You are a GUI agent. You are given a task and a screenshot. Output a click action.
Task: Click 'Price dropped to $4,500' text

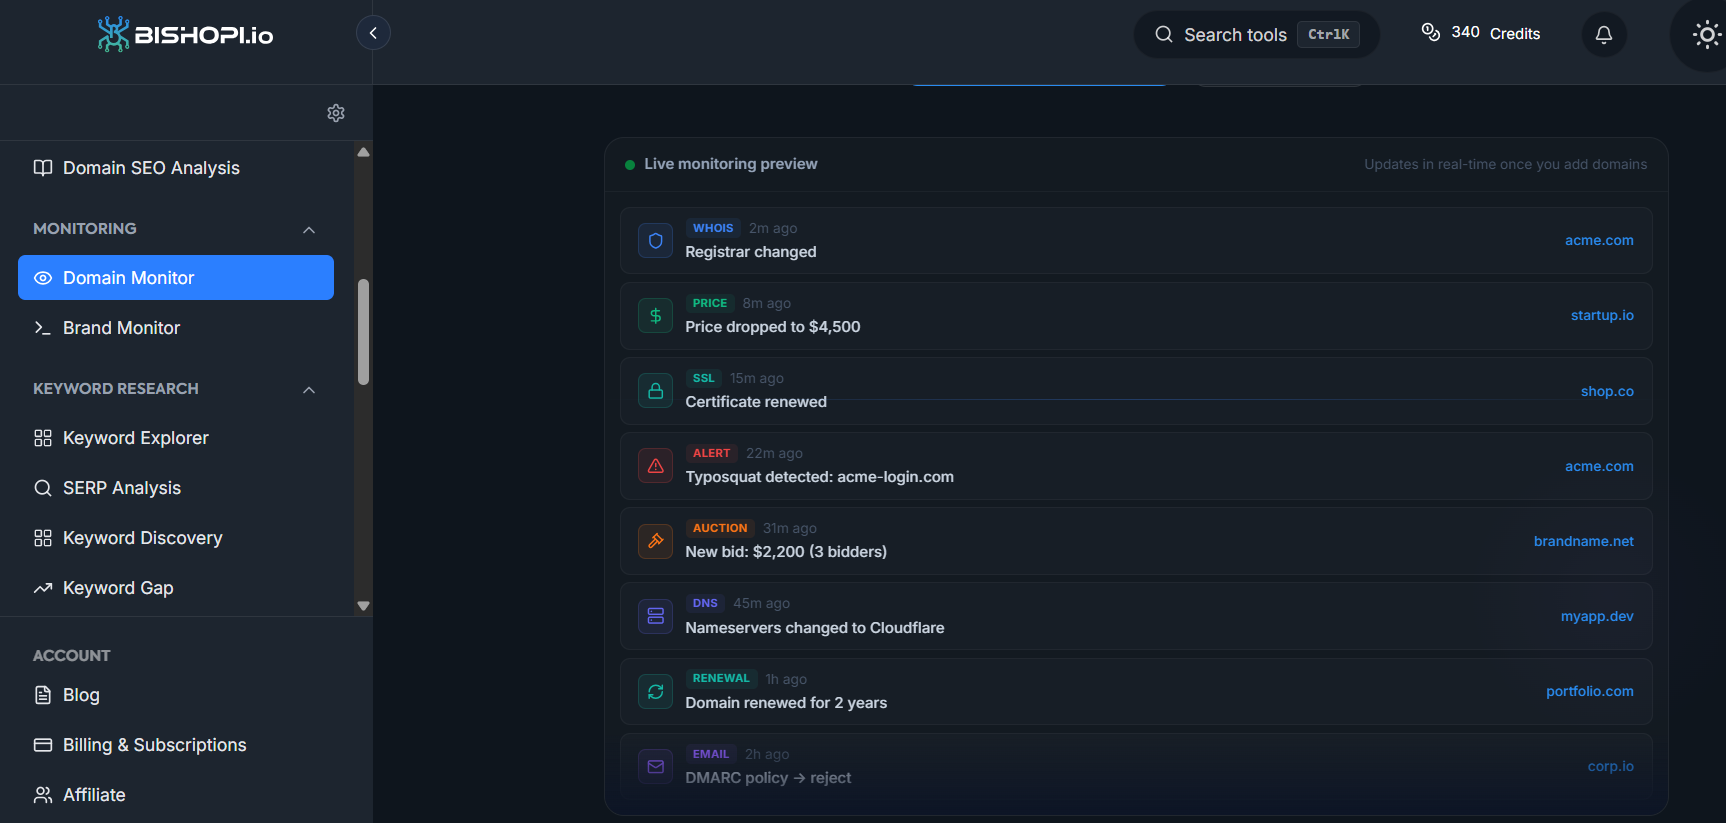click(x=773, y=327)
